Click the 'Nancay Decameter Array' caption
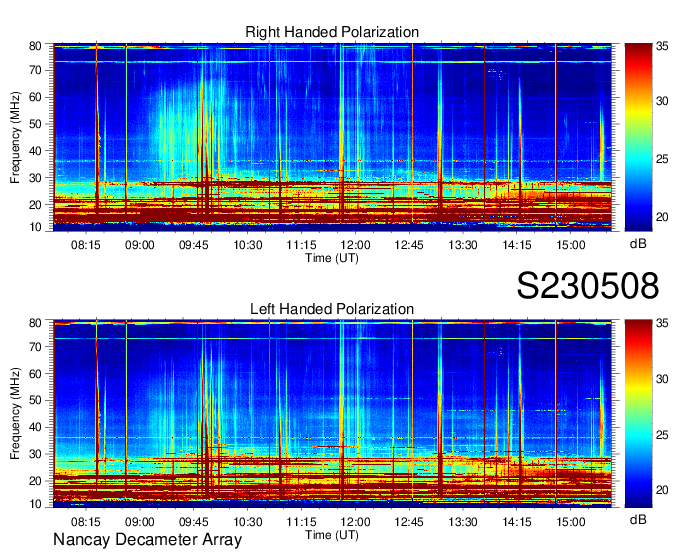680x552 pixels. pyautogui.click(x=147, y=540)
